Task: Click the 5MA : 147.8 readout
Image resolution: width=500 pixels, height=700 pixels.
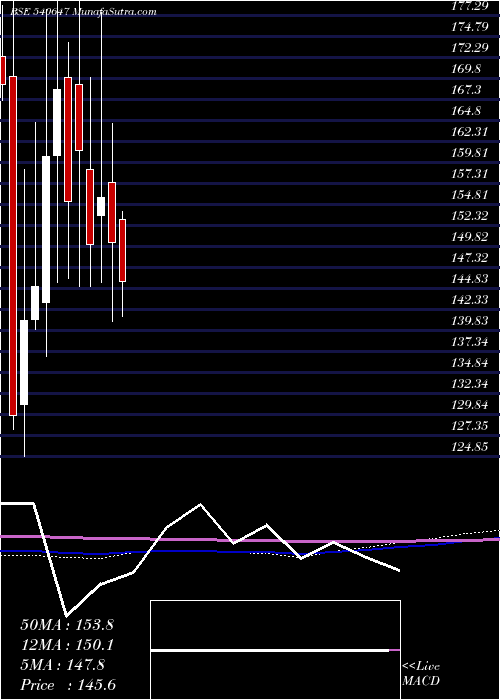Action: (x=63, y=665)
